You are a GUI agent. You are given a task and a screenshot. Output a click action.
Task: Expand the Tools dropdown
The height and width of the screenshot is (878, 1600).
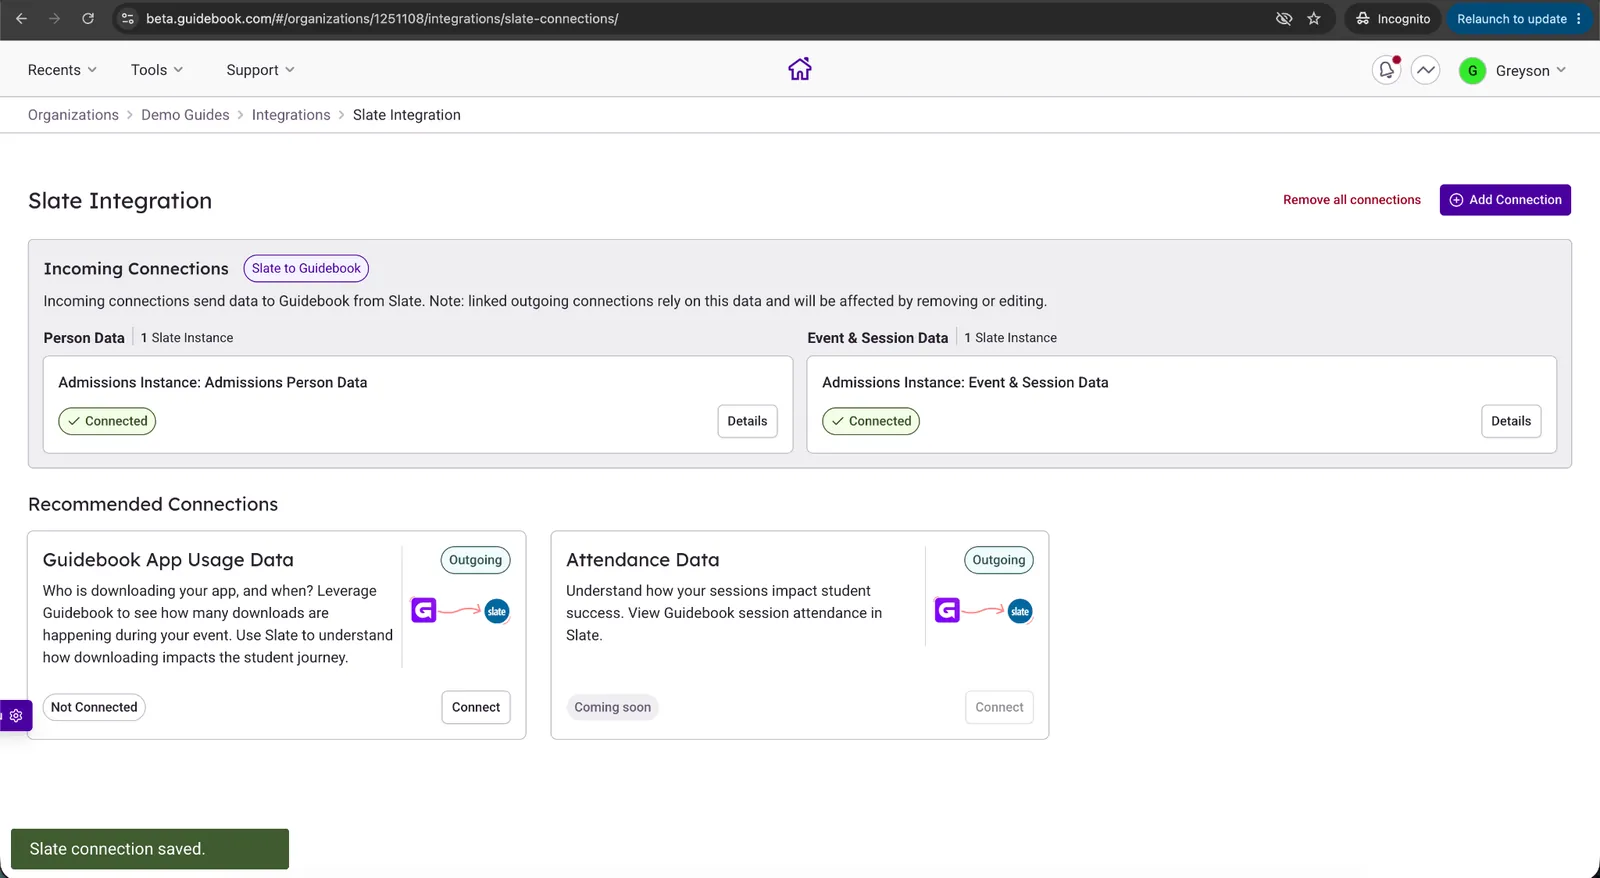157,70
